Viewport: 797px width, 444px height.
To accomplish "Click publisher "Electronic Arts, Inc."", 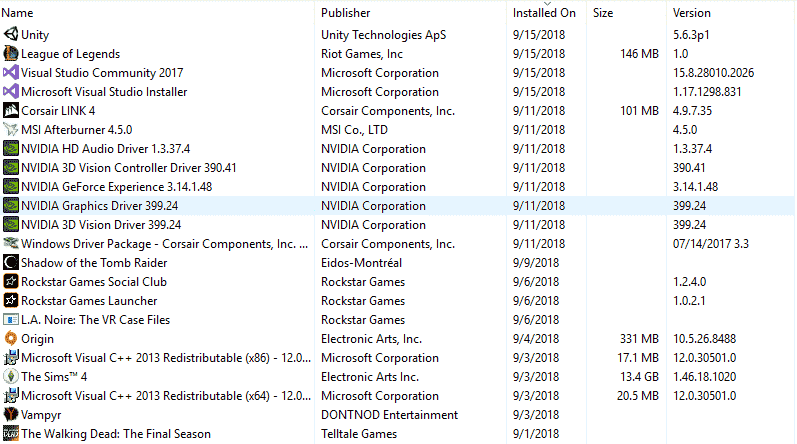I will (x=372, y=339).
